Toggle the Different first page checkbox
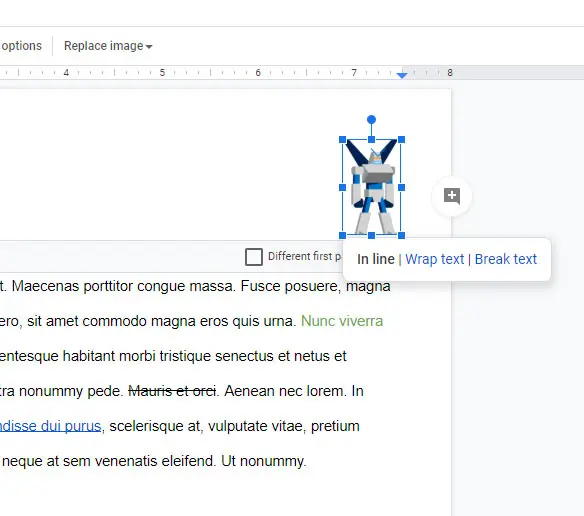 click(x=254, y=257)
